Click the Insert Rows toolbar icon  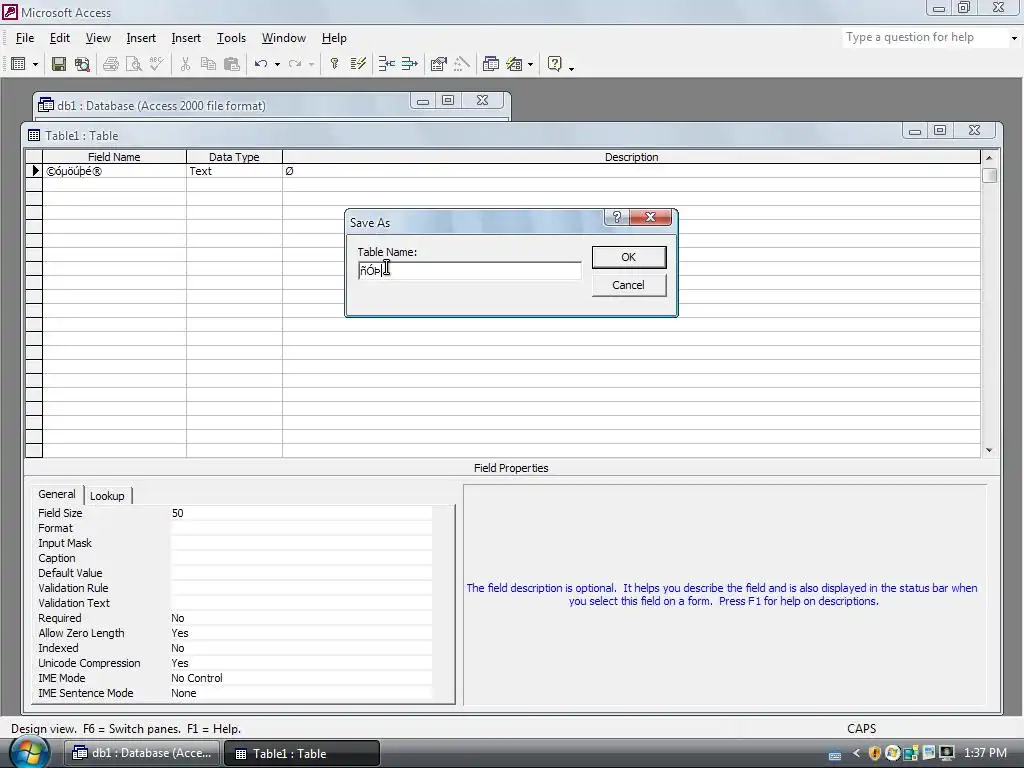click(387, 64)
